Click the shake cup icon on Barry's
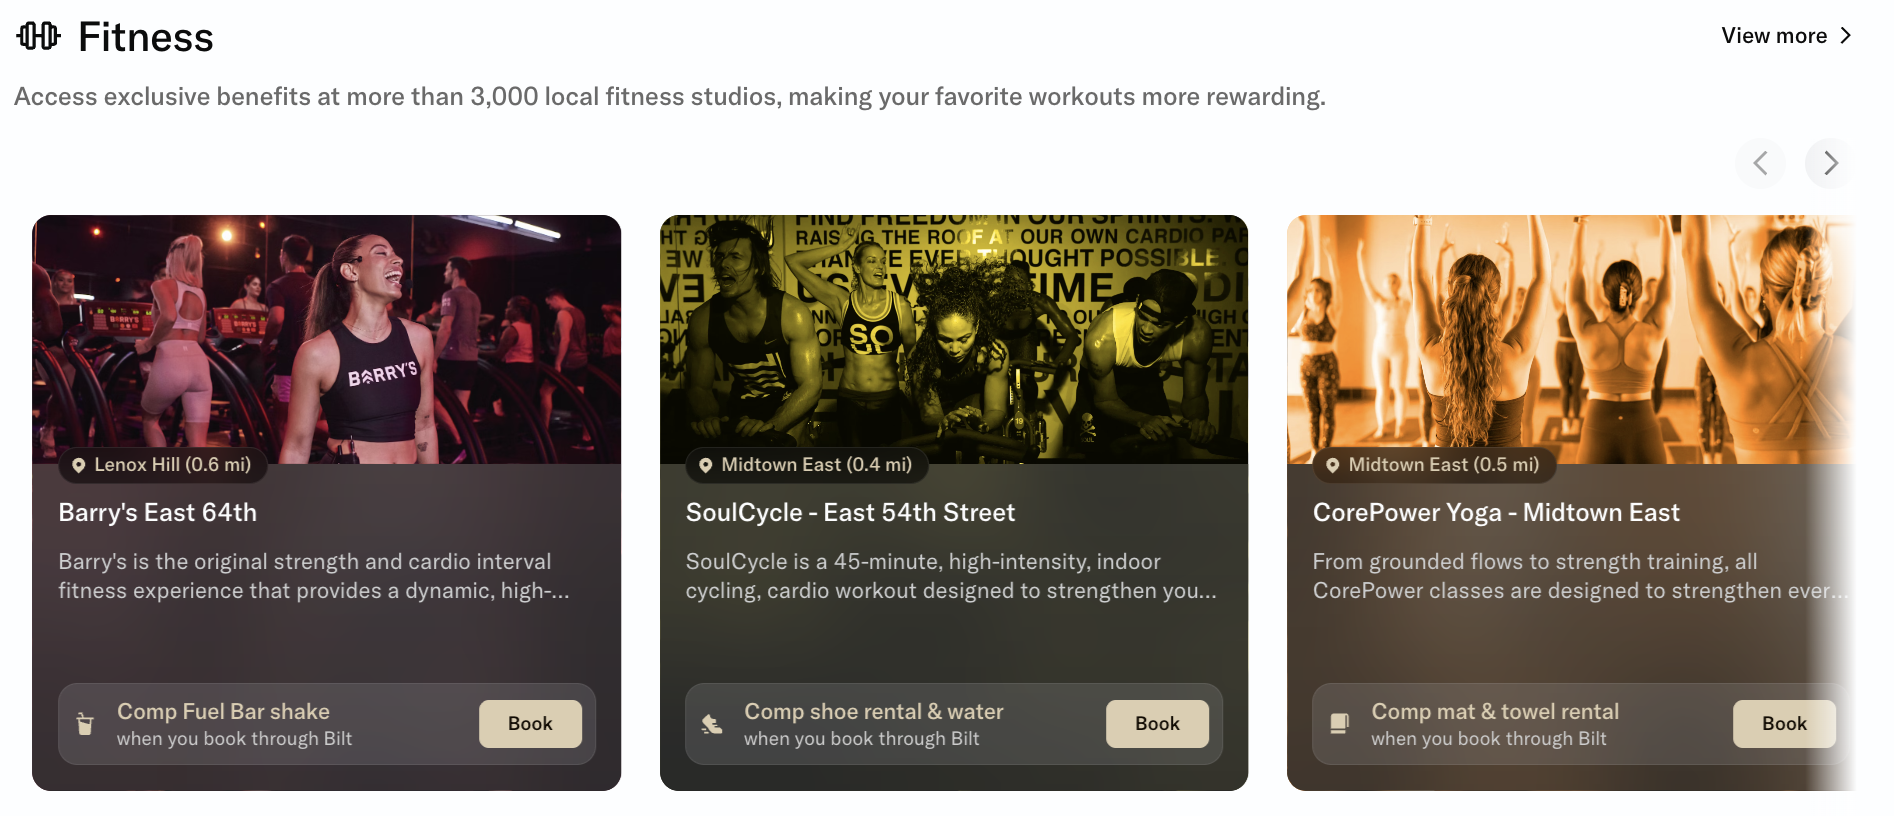Screen dimensions: 1894x816 coord(86,724)
